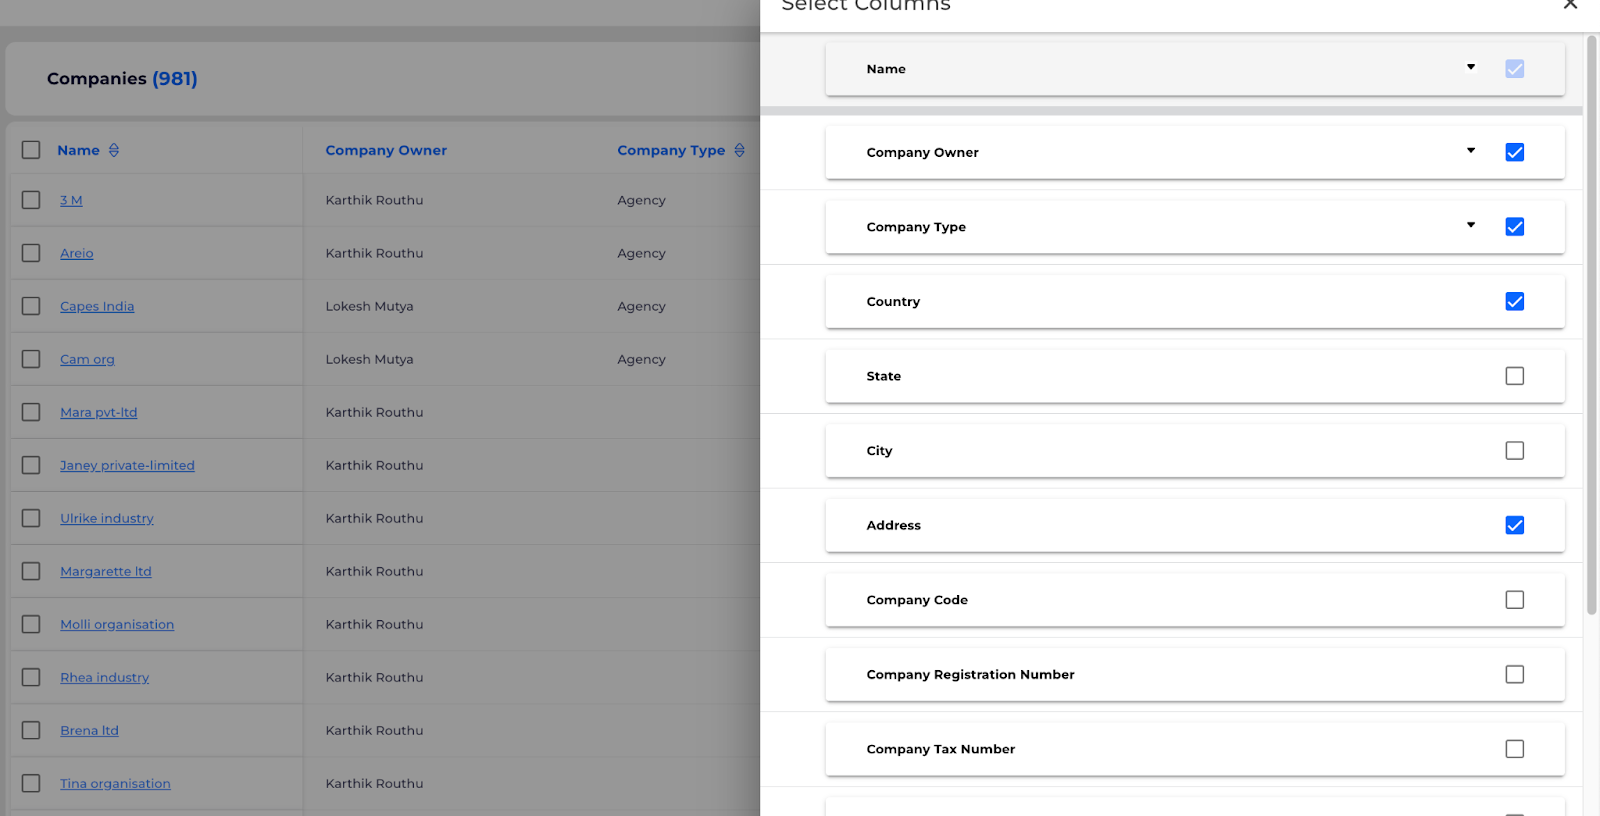Enable the Company Code column checkbox

coord(1515,600)
